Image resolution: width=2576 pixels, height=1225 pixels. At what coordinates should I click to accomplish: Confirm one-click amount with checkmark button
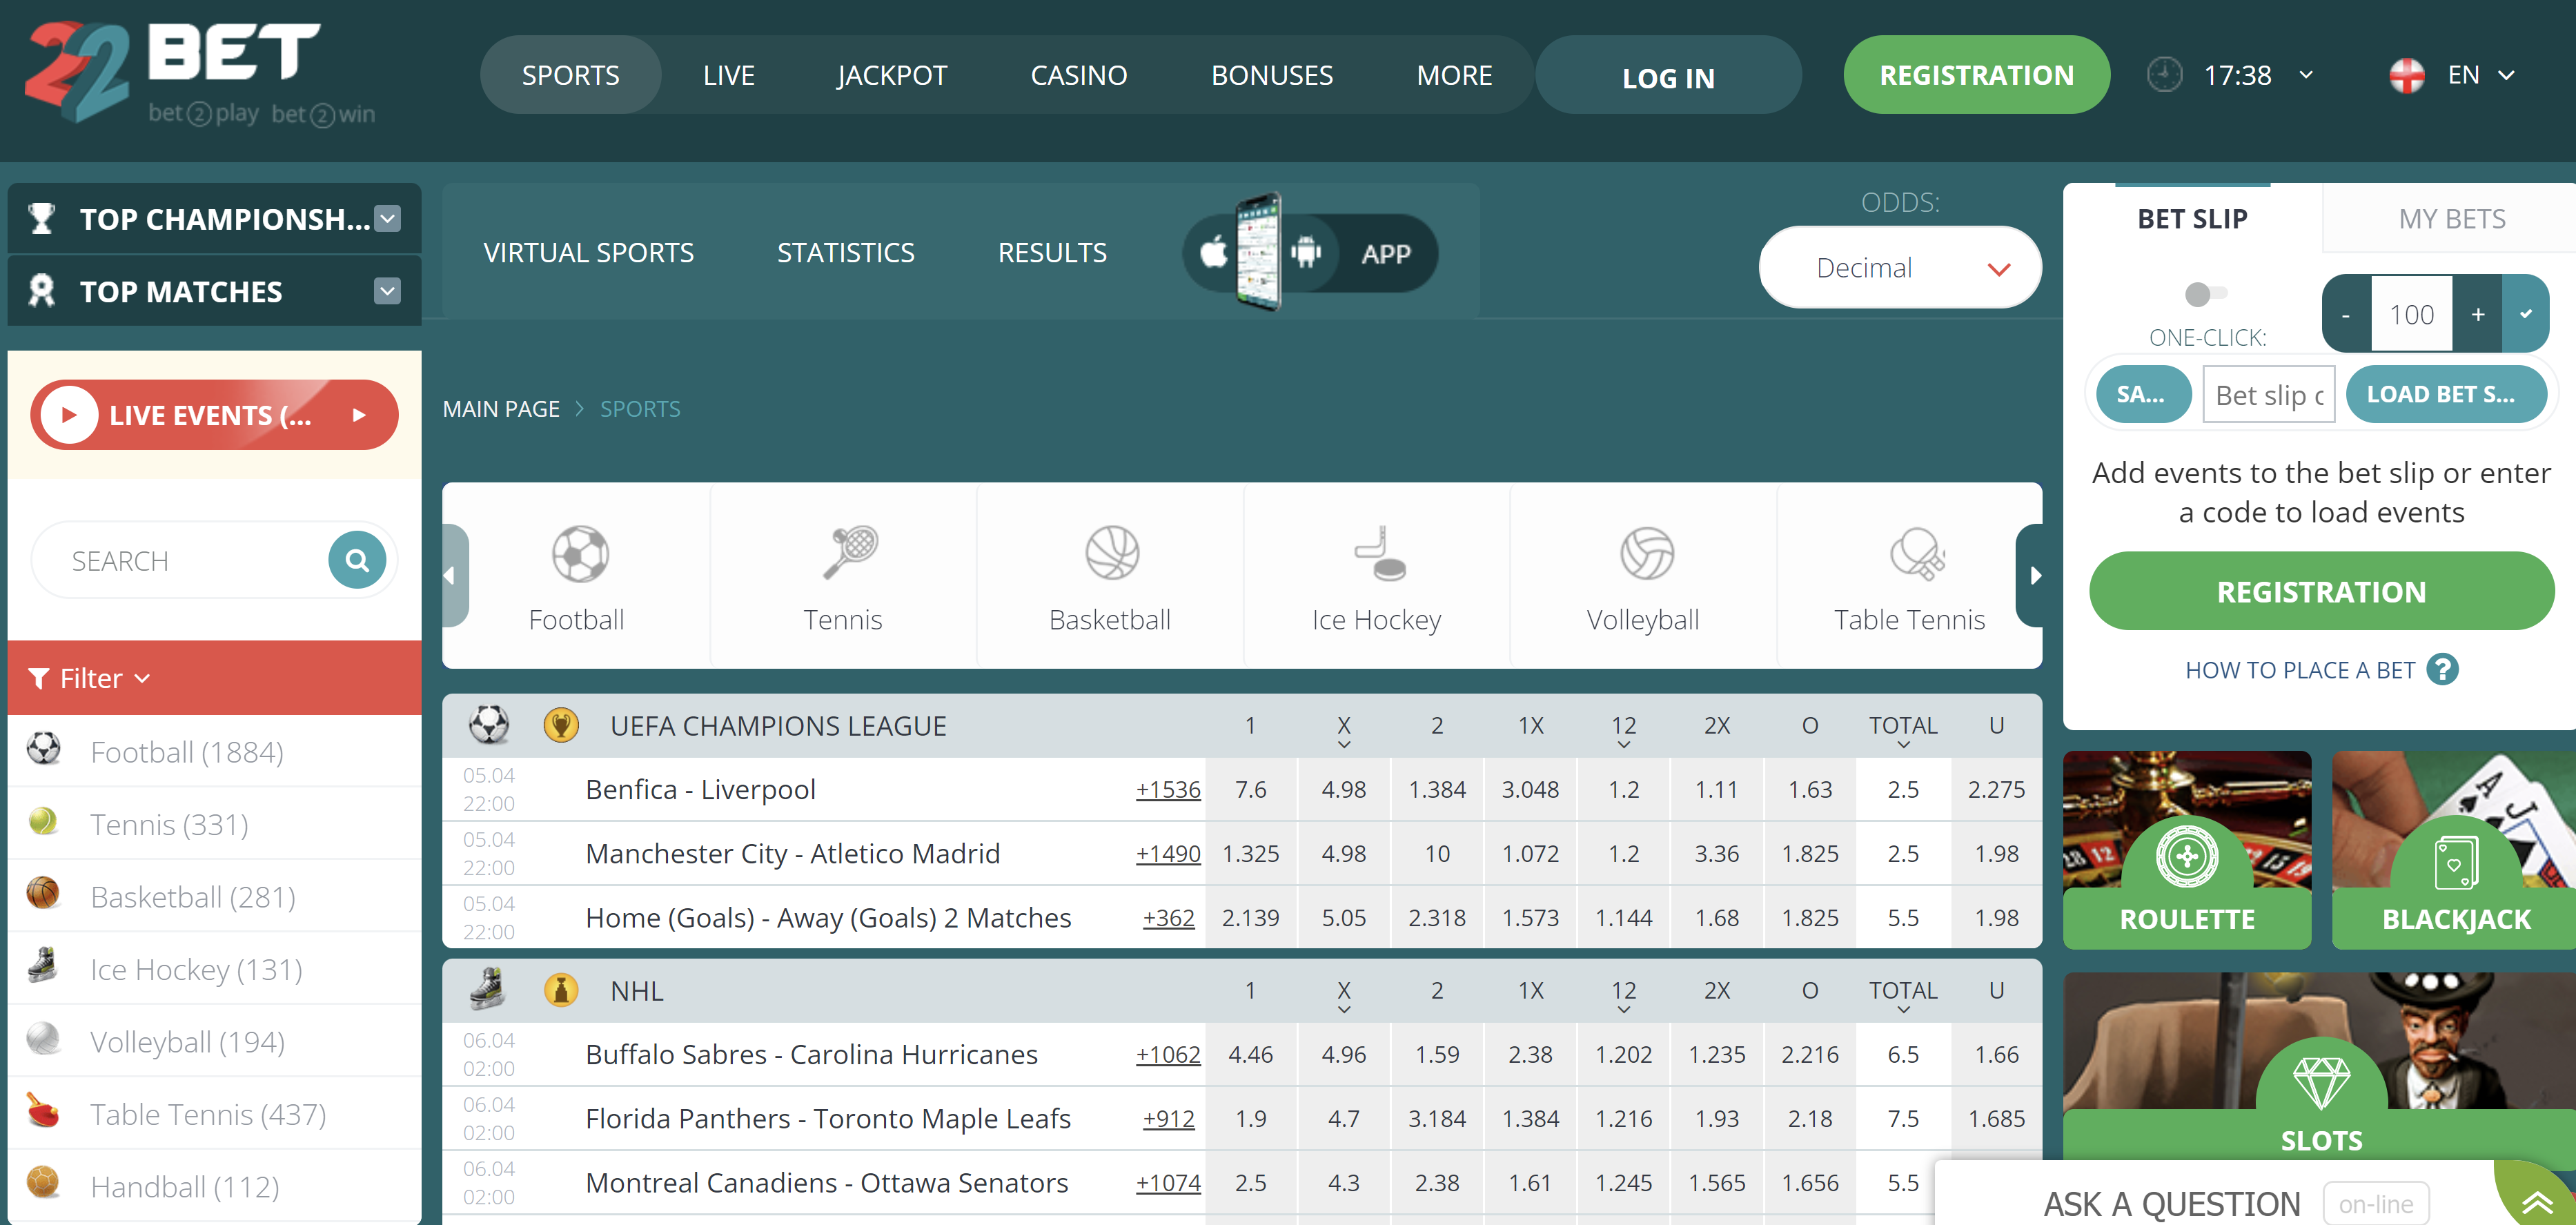pyautogui.click(x=2525, y=314)
